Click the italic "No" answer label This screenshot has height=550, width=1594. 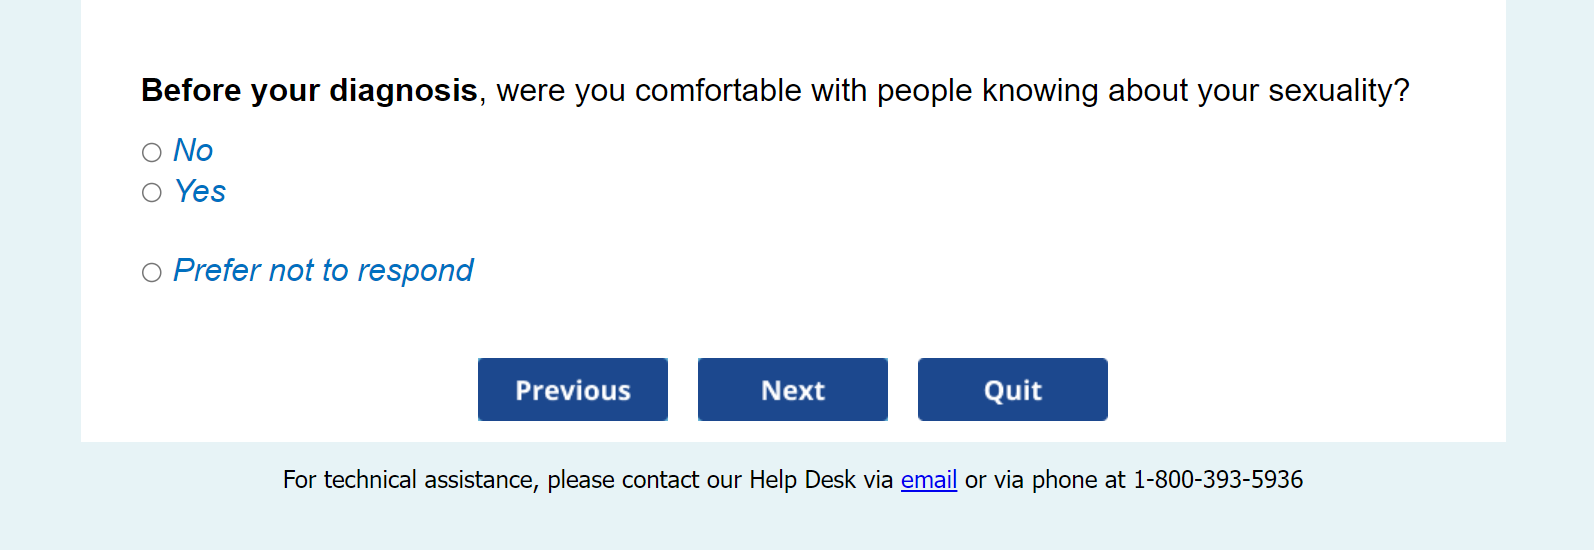click(193, 150)
